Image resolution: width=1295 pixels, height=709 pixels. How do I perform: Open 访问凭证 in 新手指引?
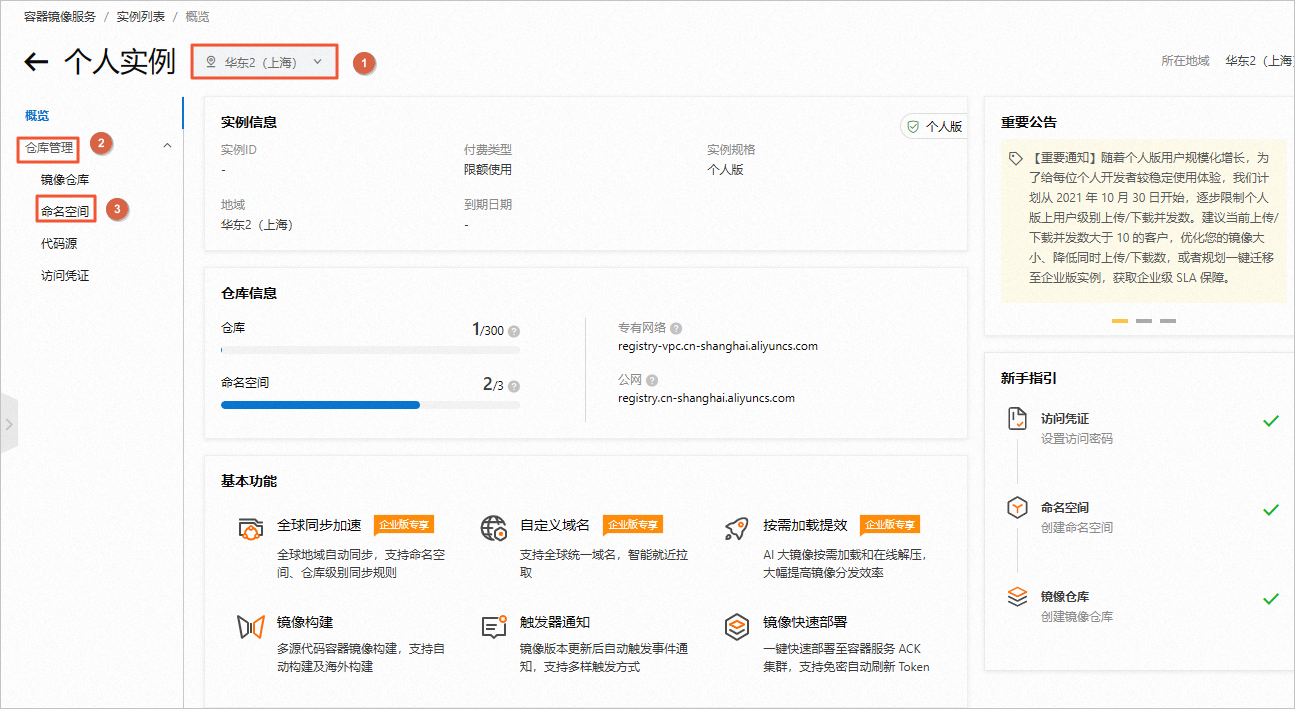(1065, 419)
